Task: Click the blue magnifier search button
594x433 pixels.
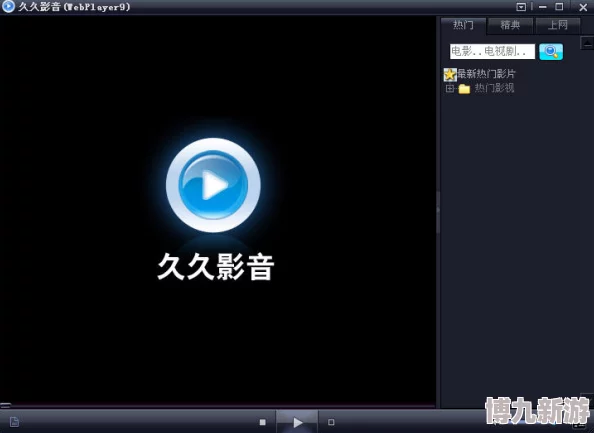Action: click(x=551, y=52)
